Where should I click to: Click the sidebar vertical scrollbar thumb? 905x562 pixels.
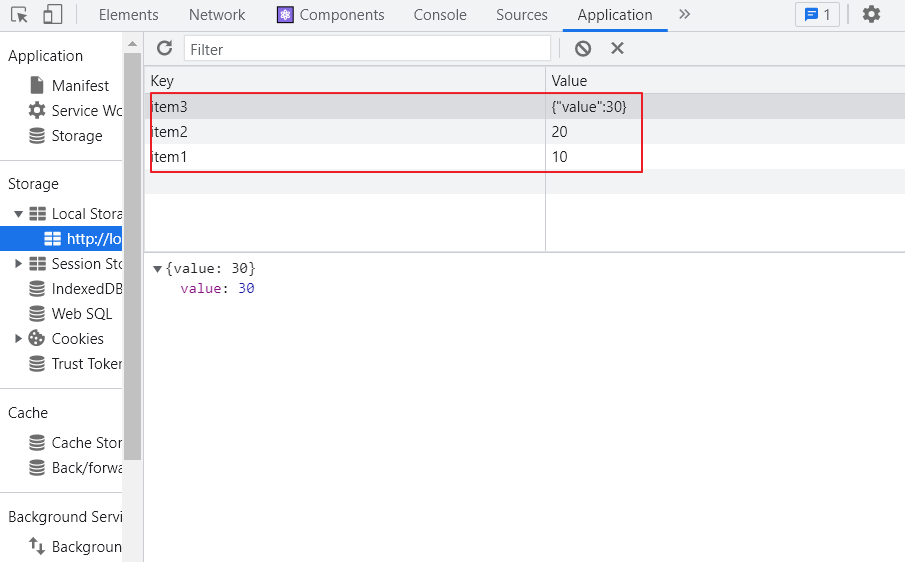pyautogui.click(x=132, y=256)
